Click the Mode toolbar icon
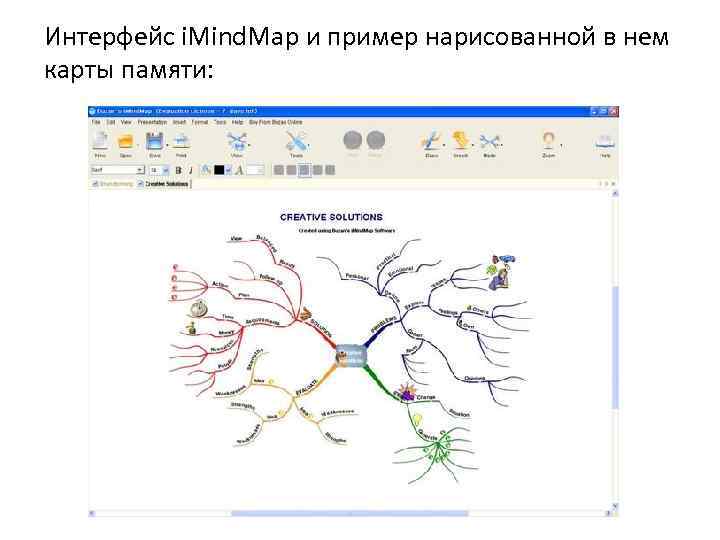 (x=489, y=141)
